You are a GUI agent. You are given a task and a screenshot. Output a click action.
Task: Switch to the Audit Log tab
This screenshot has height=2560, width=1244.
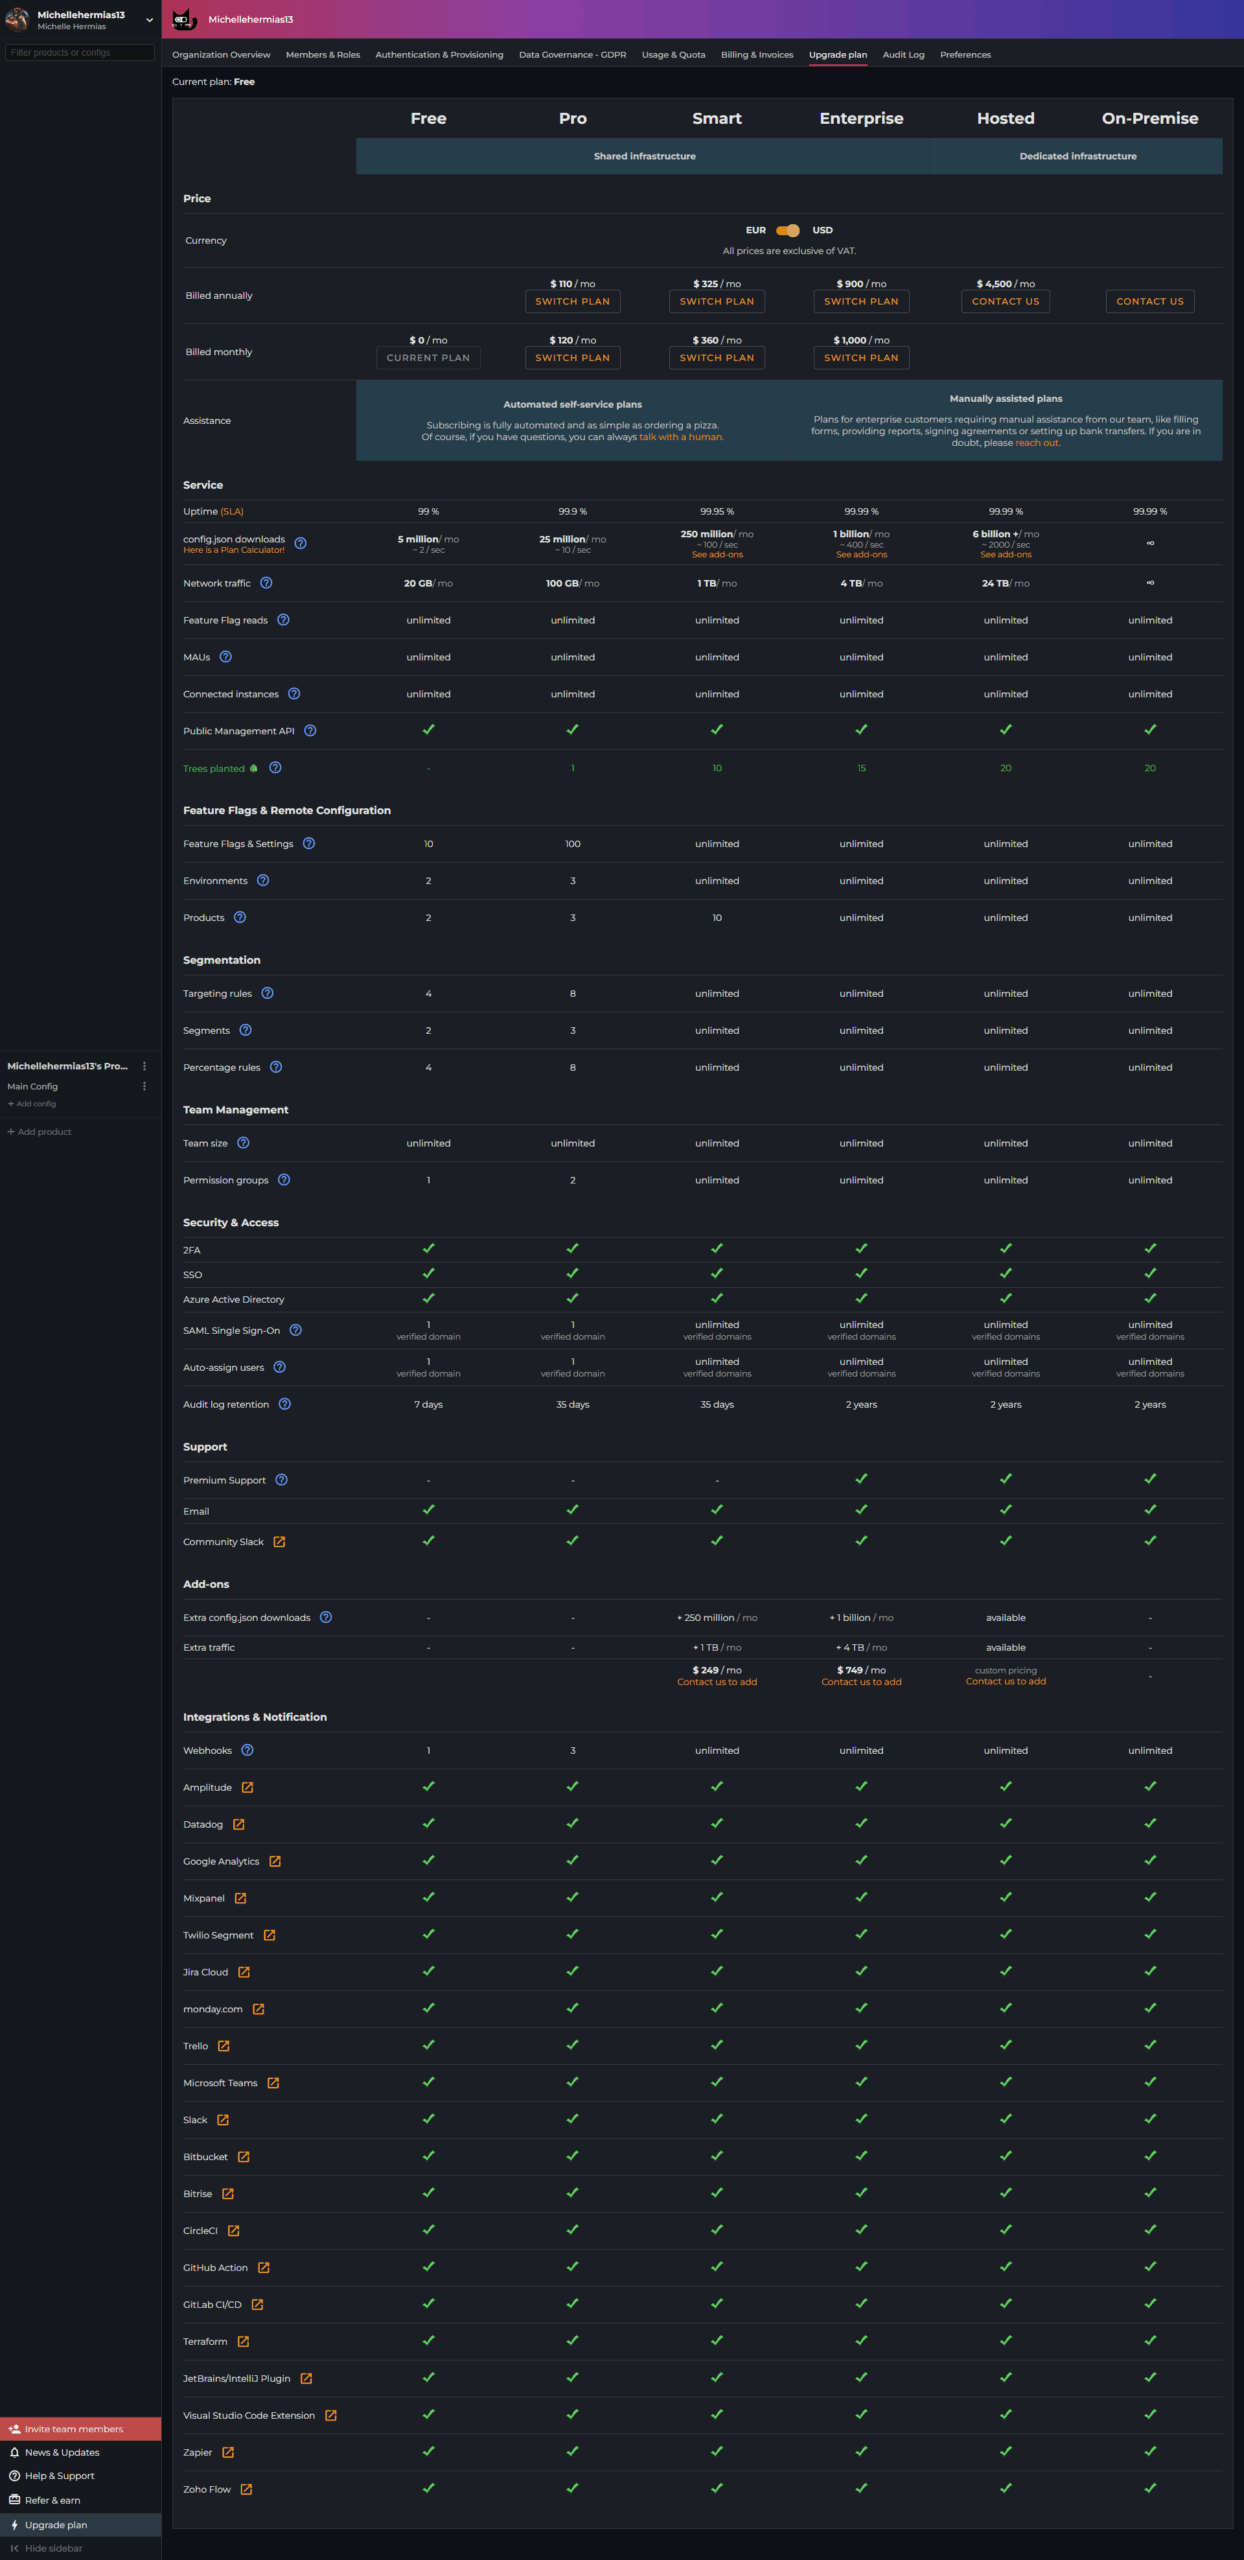point(903,55)
